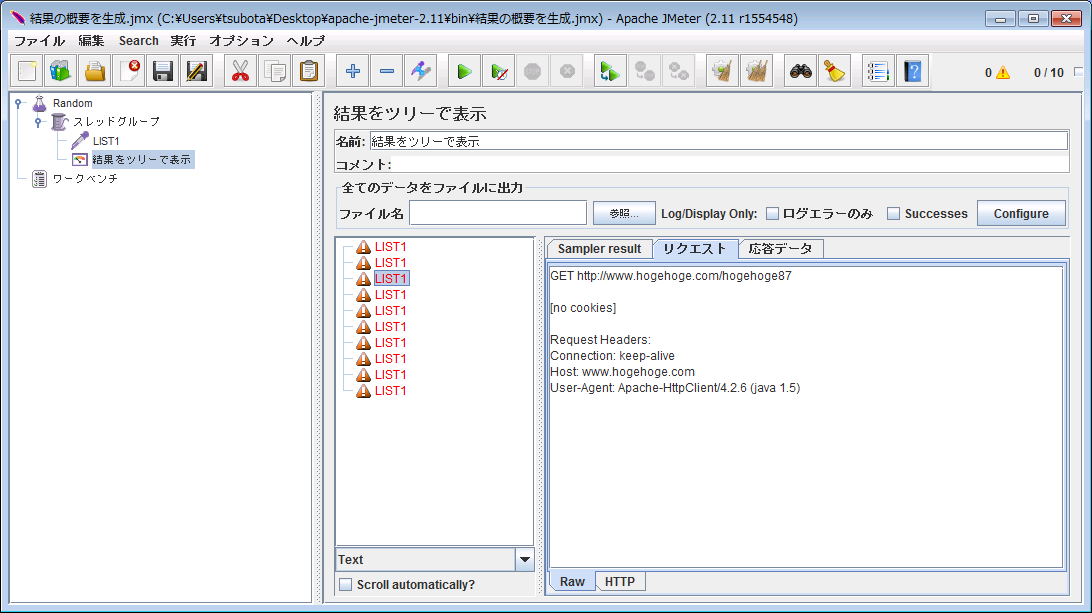Click the Open file folder icon

tap(95, 71)
